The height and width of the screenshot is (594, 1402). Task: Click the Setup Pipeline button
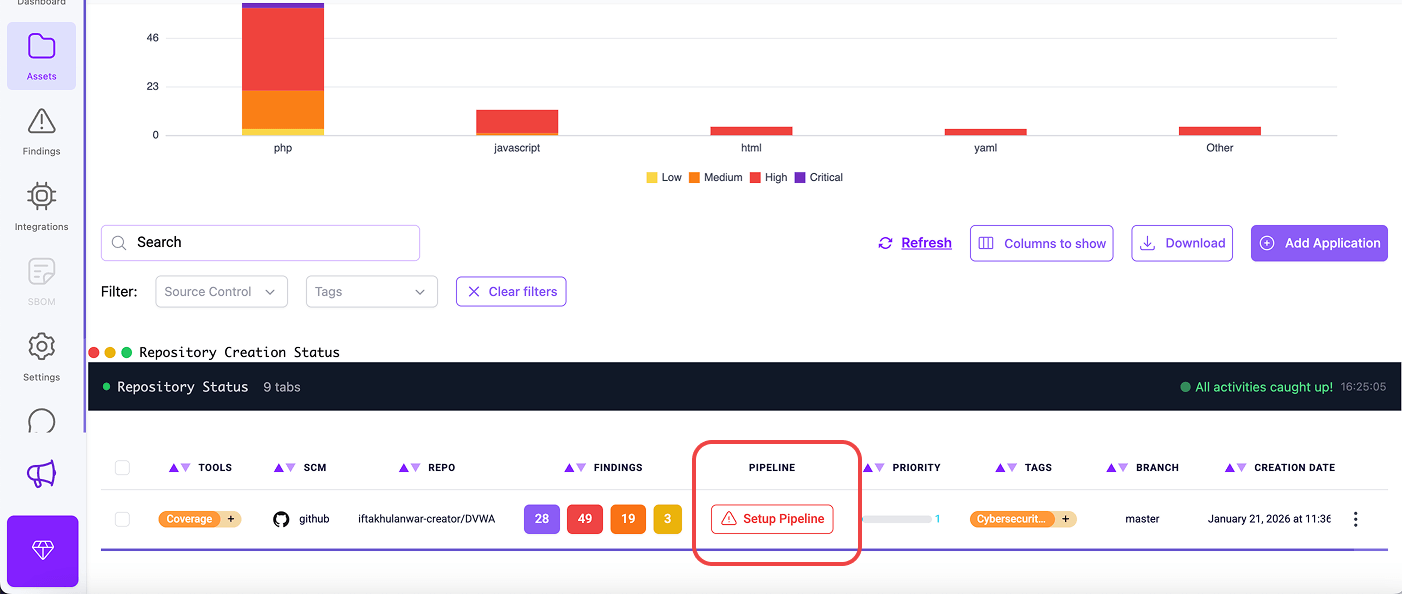coord(772,519)
